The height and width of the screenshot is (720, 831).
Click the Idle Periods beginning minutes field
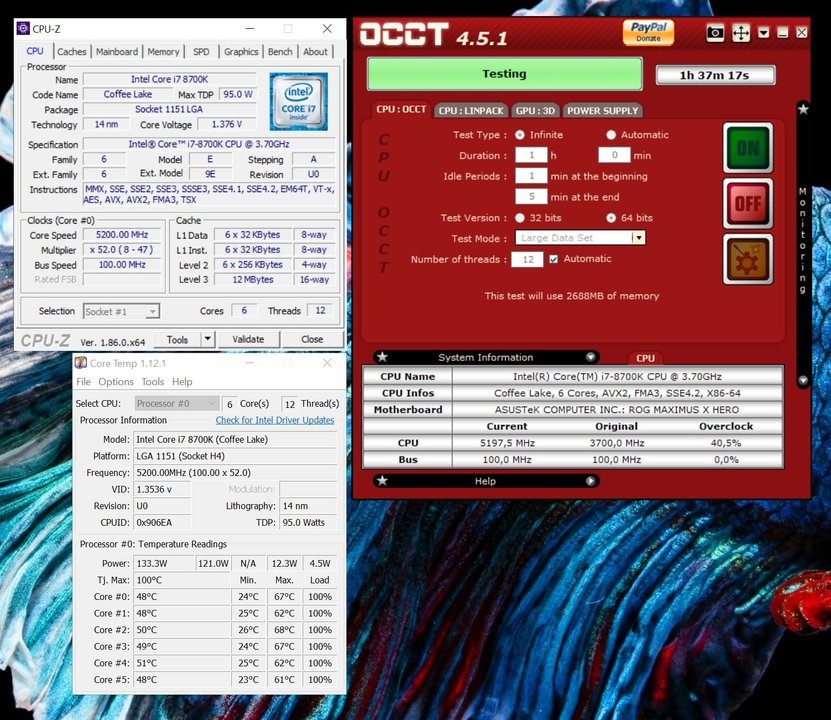[x=531, y=176]
